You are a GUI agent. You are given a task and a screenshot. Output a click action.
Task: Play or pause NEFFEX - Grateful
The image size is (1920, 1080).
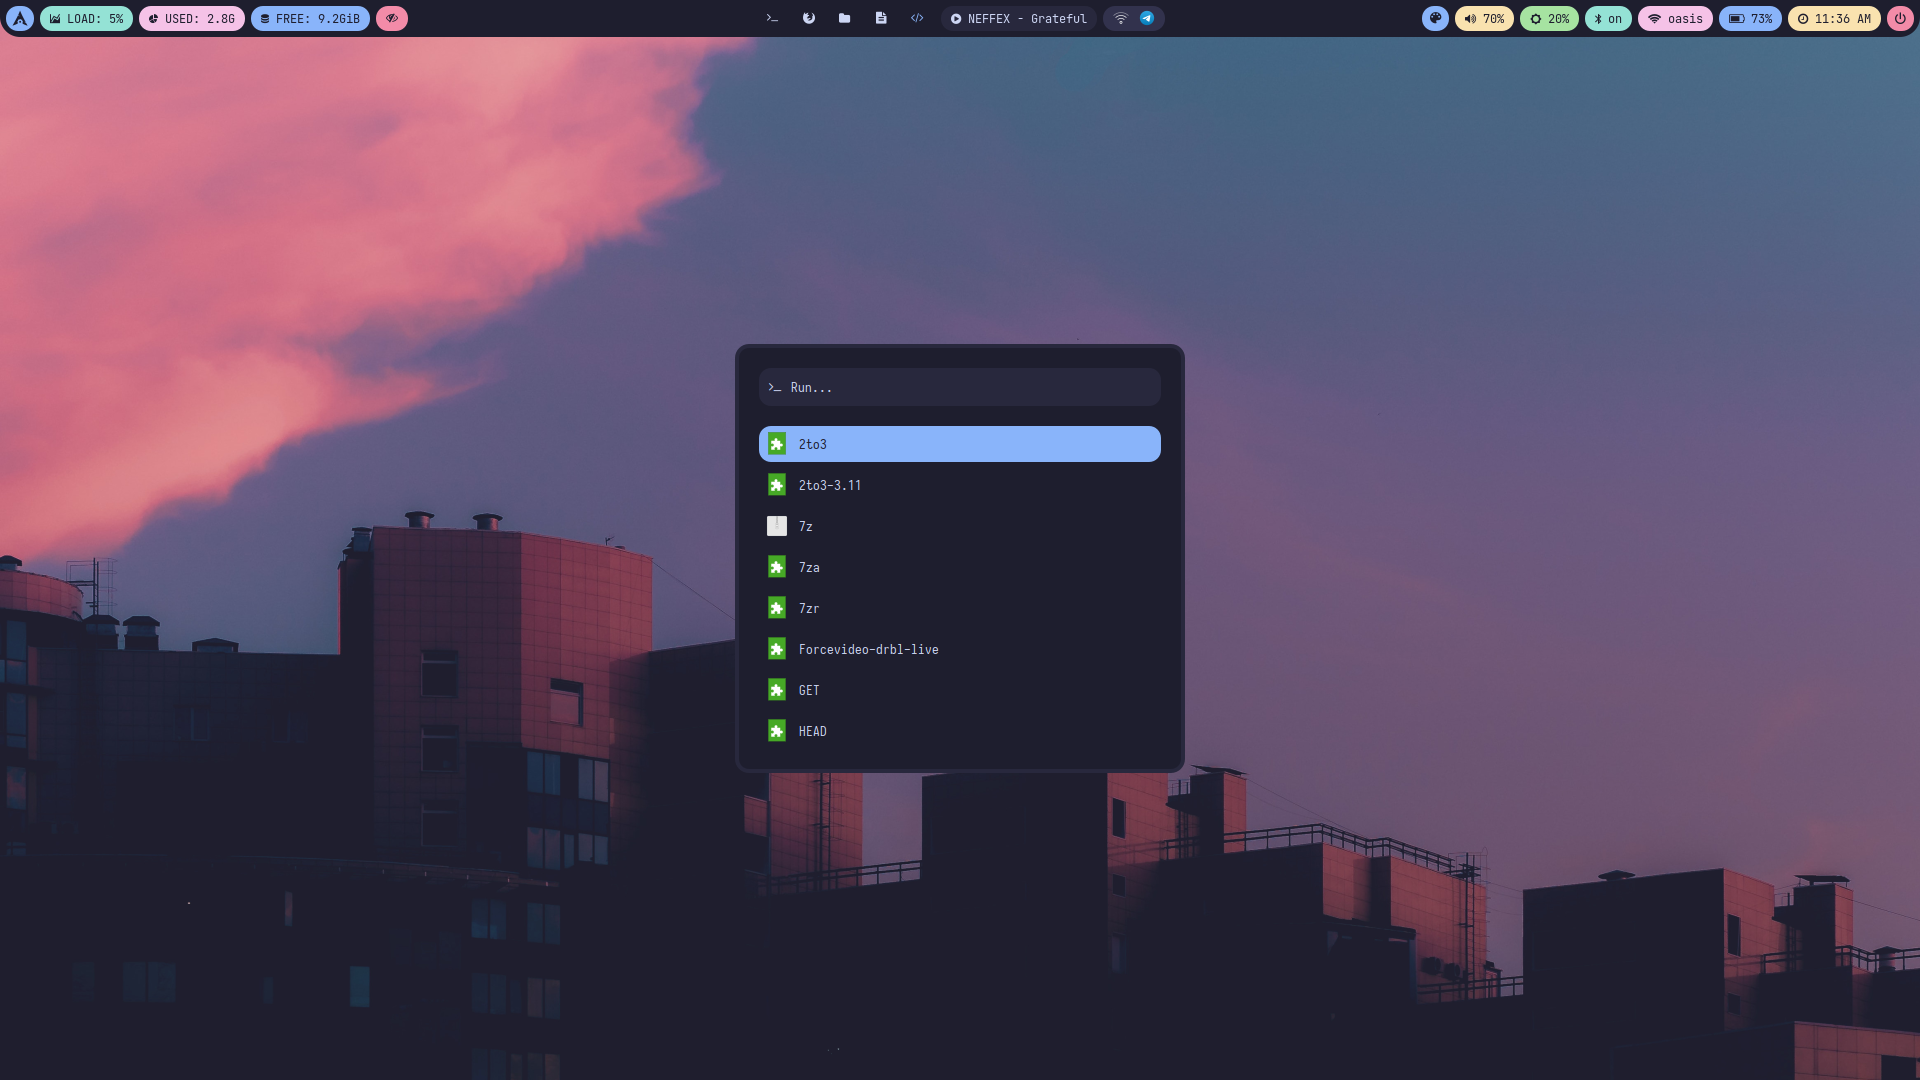tap(956, 18)
